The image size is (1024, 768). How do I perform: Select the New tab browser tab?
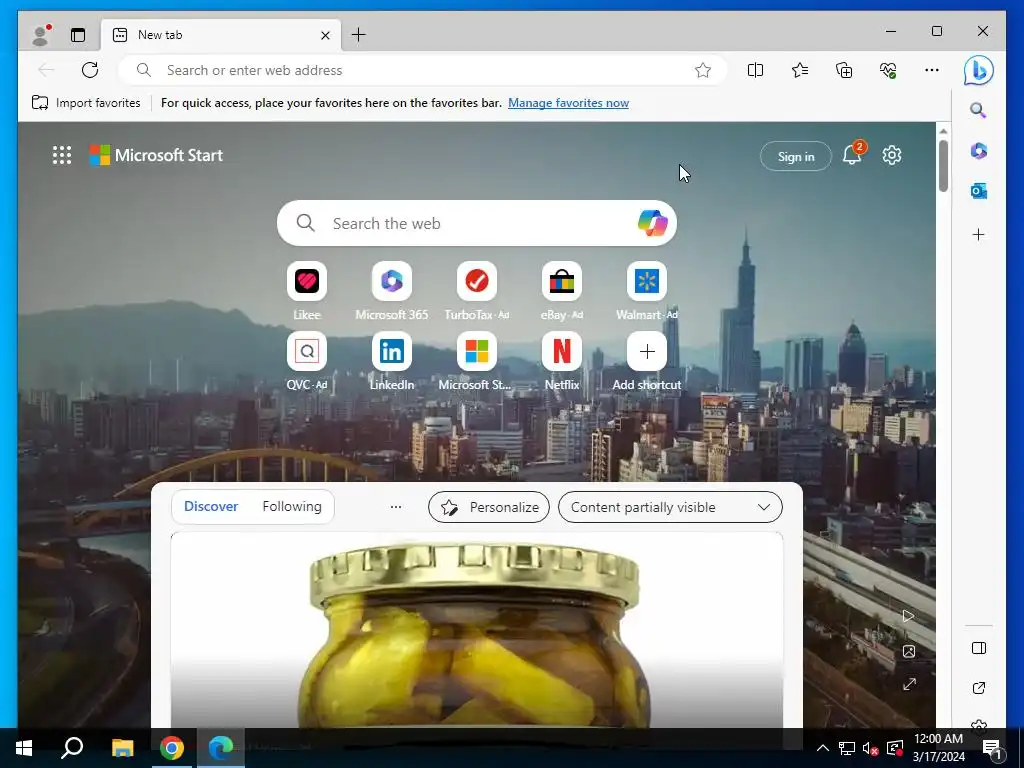221,35
